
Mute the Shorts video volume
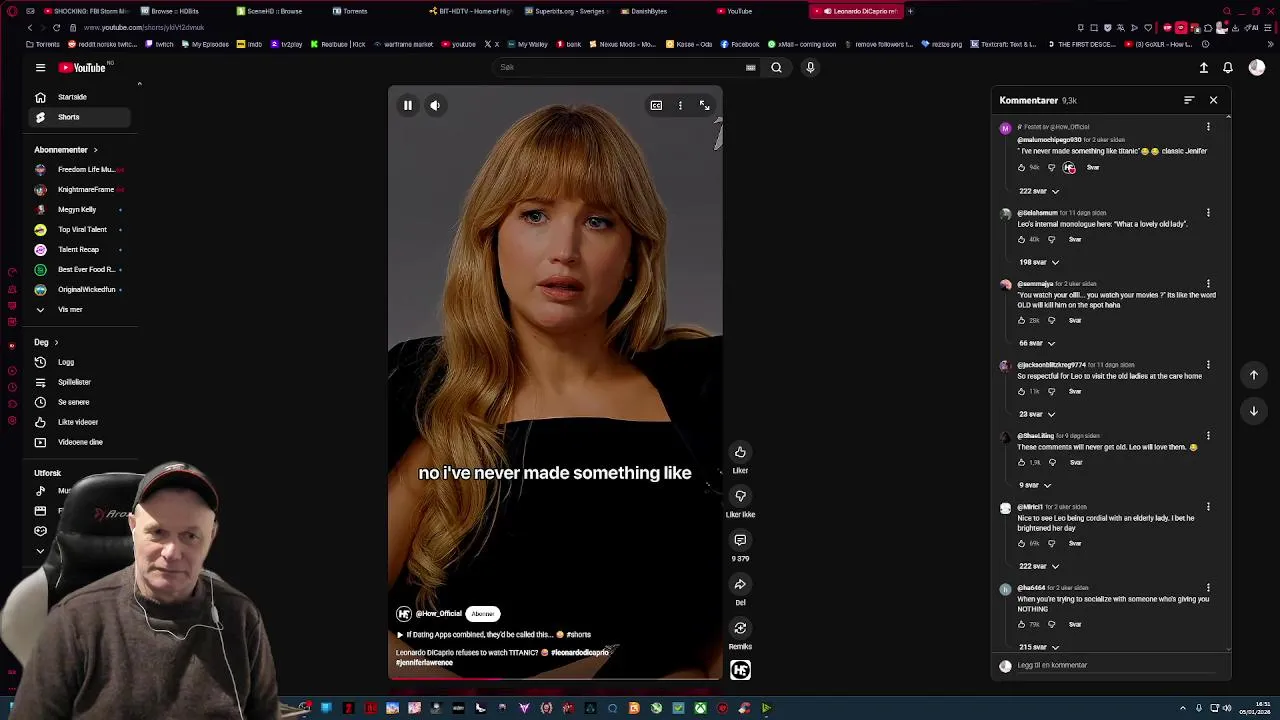435,105
